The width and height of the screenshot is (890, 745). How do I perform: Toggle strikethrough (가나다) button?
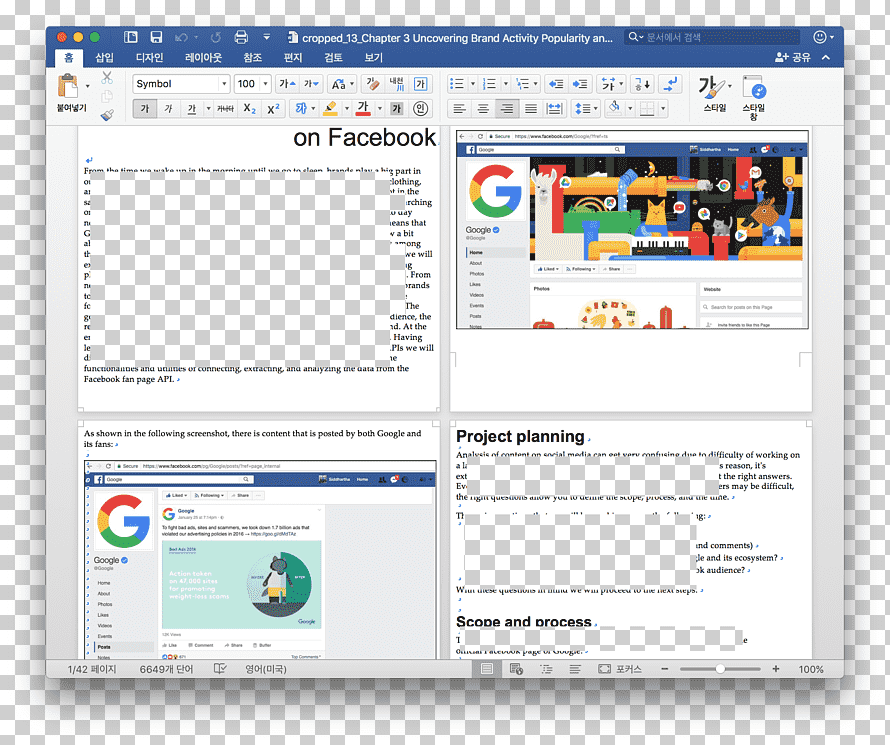pyautogui.click(x=225, y=108)
